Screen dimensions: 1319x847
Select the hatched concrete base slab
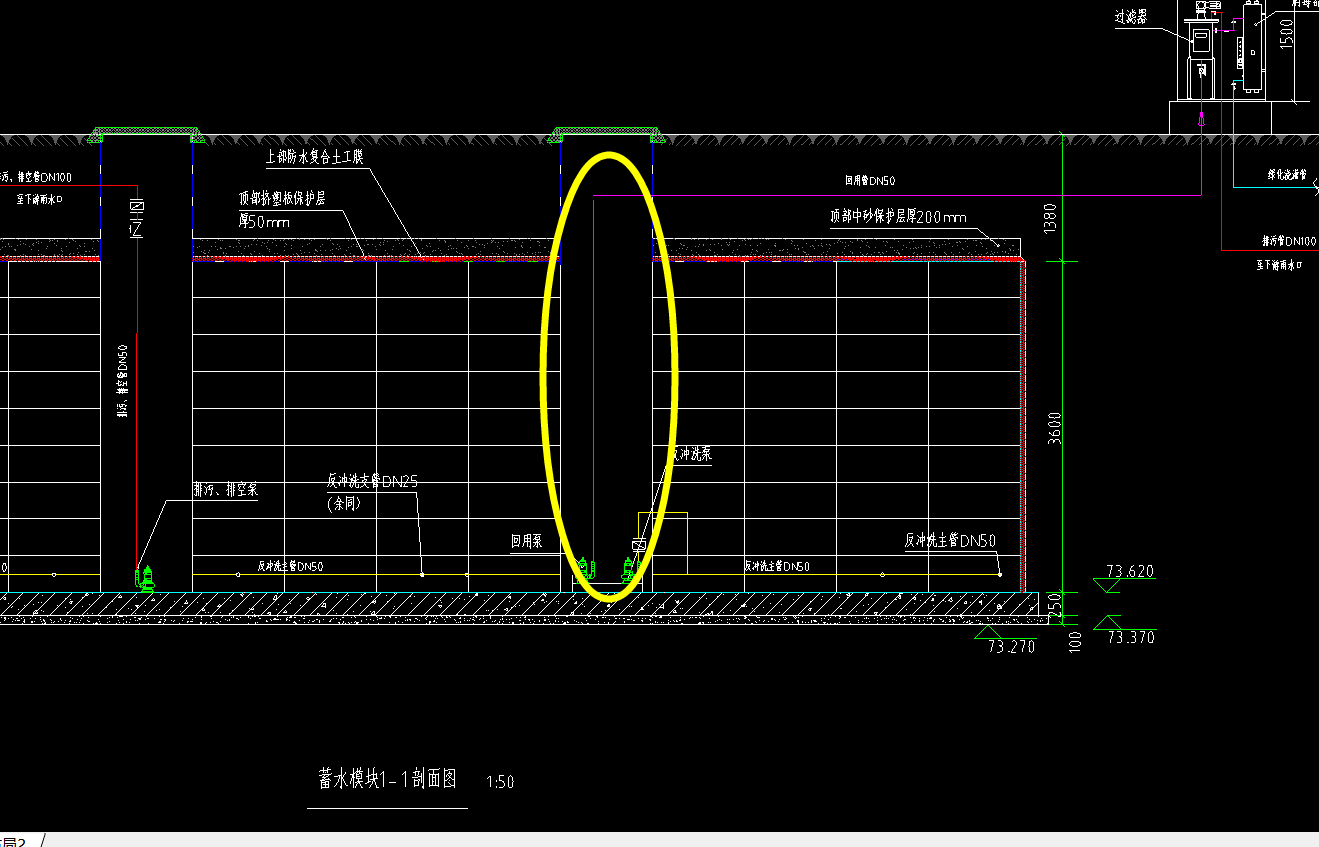pos(518,603)
